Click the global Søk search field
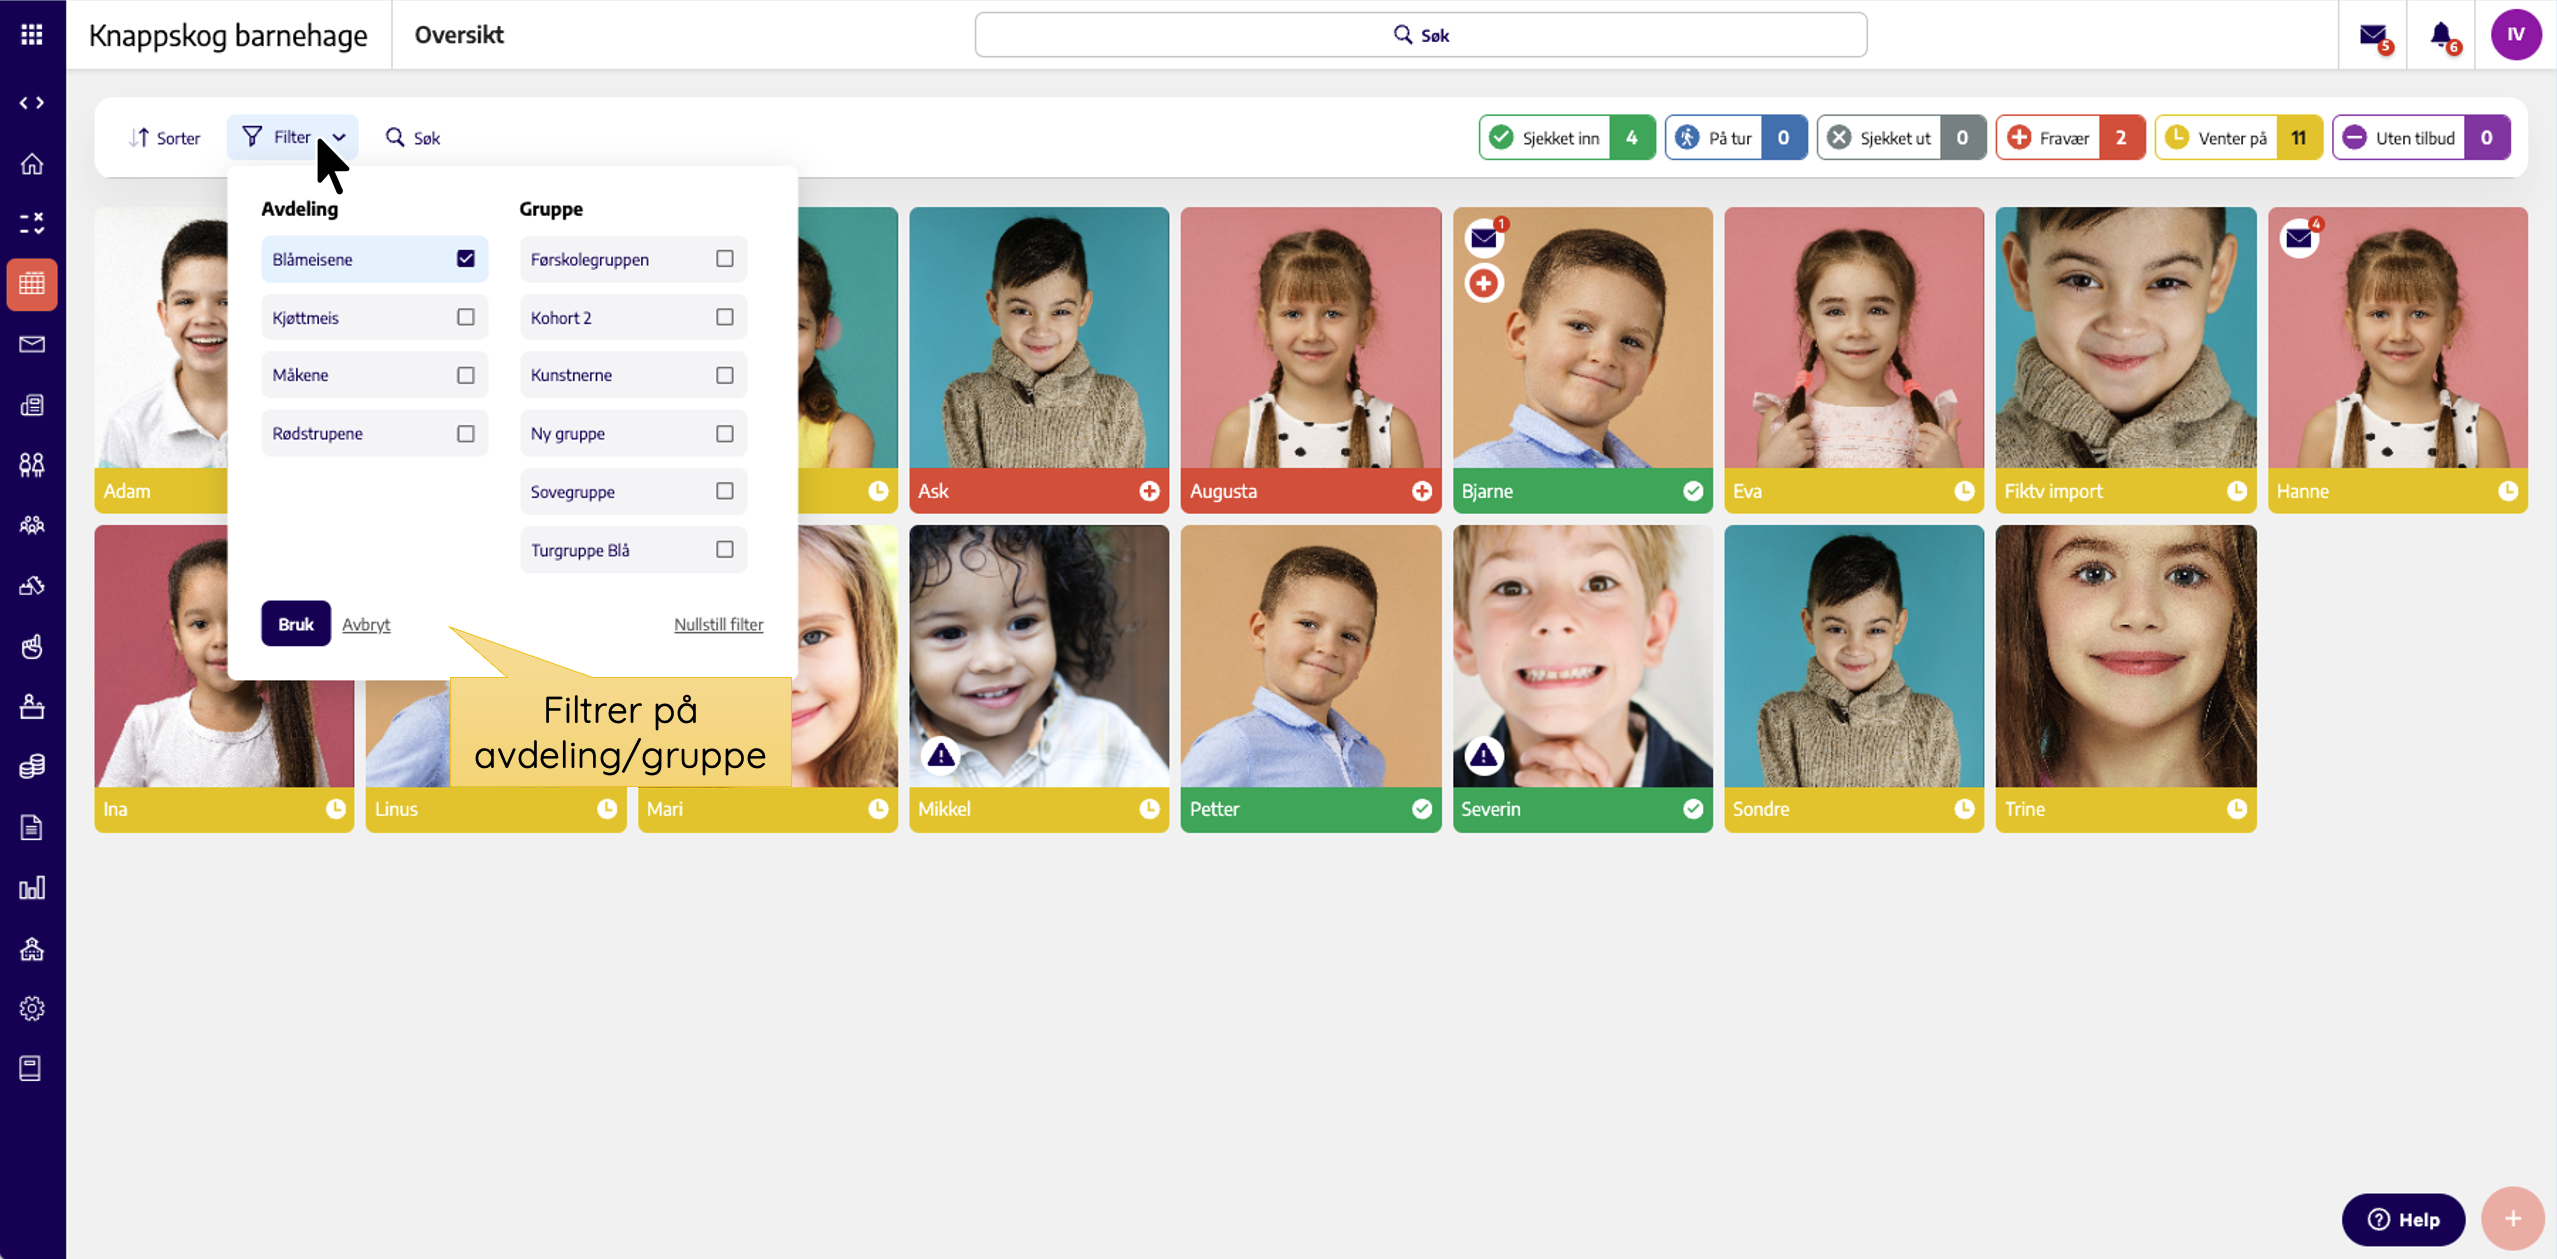The height and width of the screenshot is (1259, 2557). (x=1420, y=35)
